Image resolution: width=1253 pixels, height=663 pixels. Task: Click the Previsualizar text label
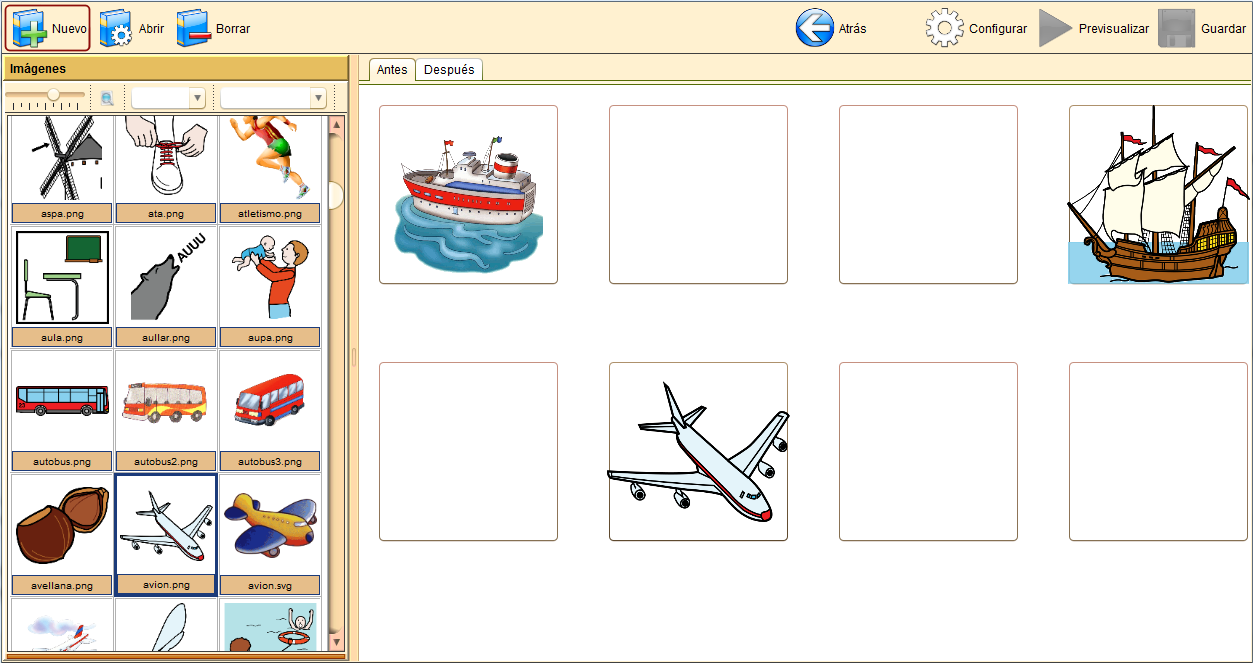click(1114, 29)
